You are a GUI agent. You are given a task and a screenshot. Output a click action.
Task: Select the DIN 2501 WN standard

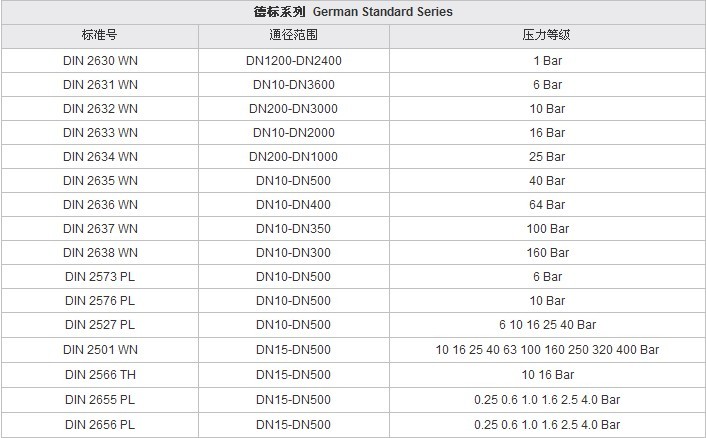coord(100,349)
